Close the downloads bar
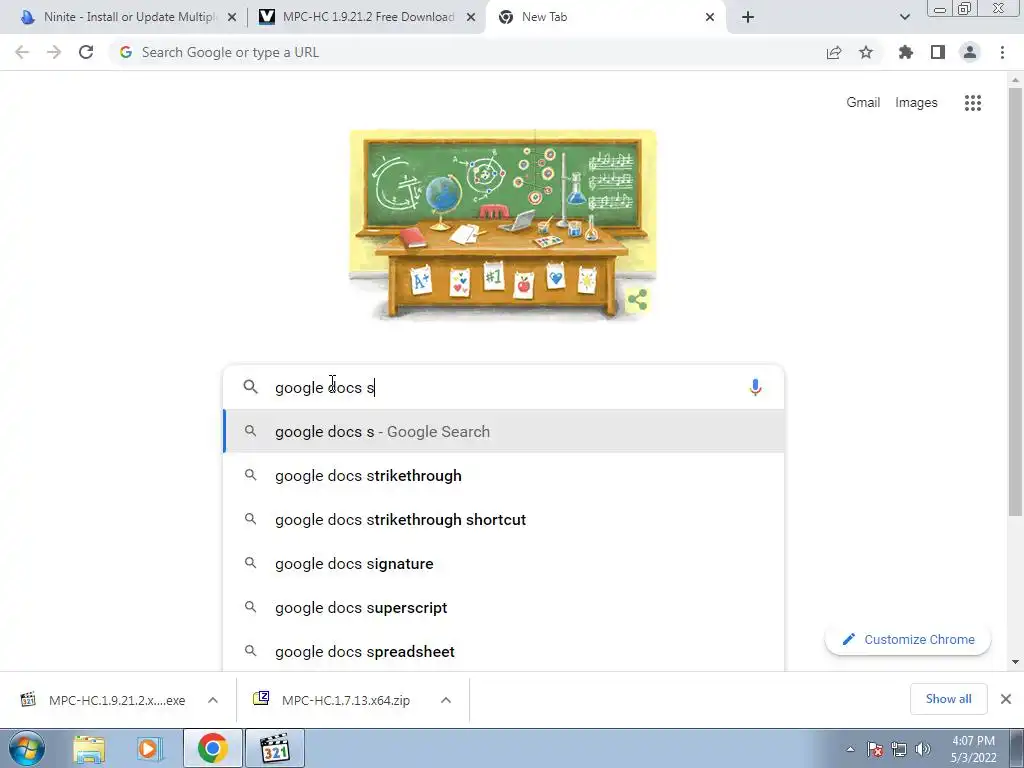The height and width of the screenshot is (768, 1024). click(1006, 699)
